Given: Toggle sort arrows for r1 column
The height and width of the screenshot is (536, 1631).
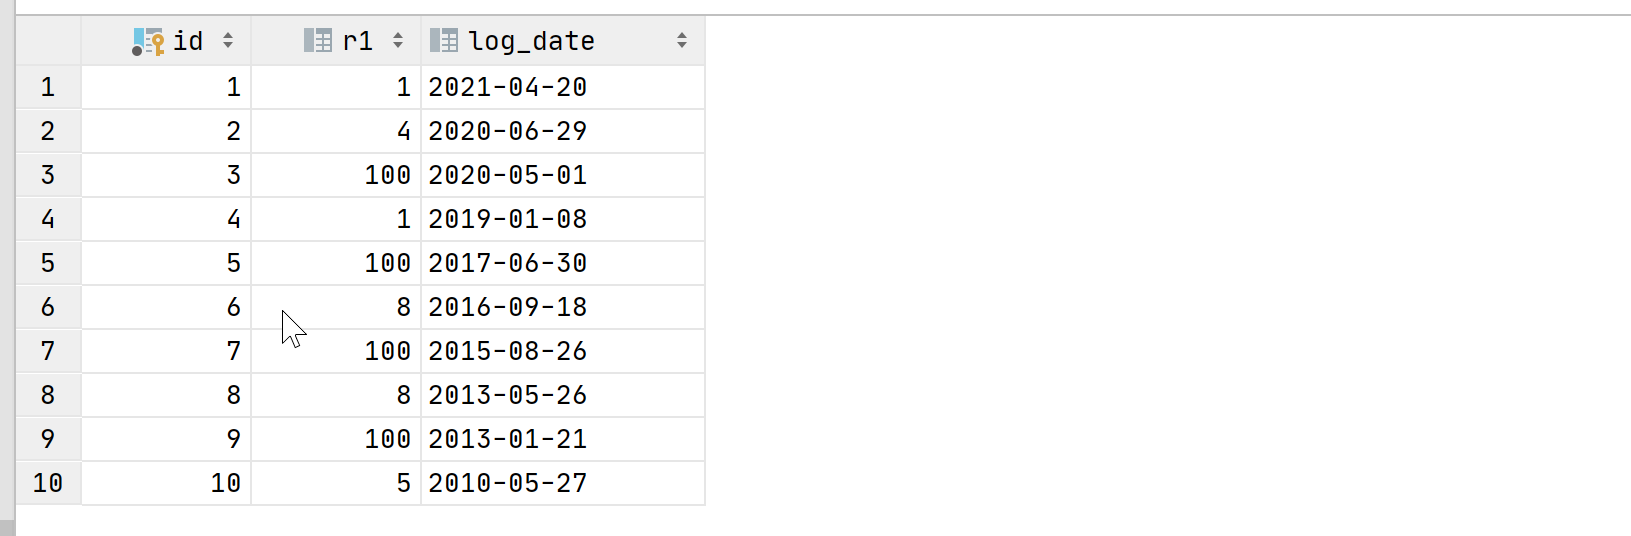Looking at the screenshot, I should pyautogui.click(x=398, y=41).
